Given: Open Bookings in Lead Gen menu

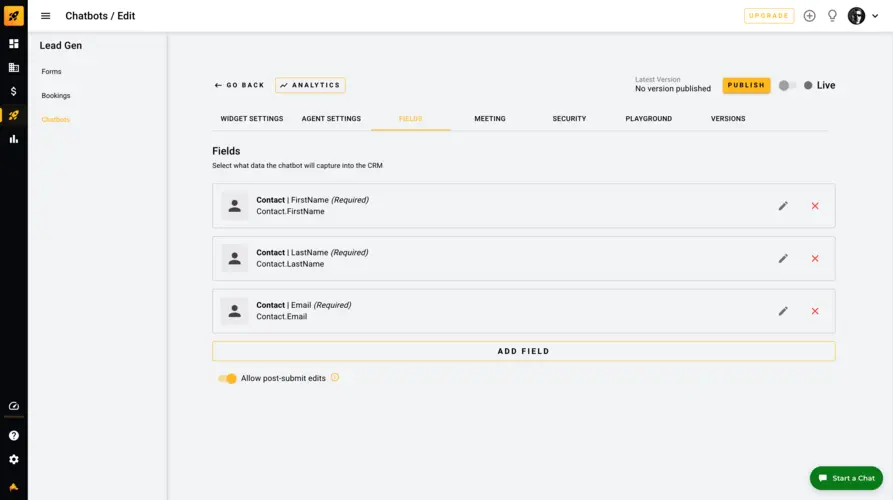Looking at the screenshot, I should [x=56, y=96].
